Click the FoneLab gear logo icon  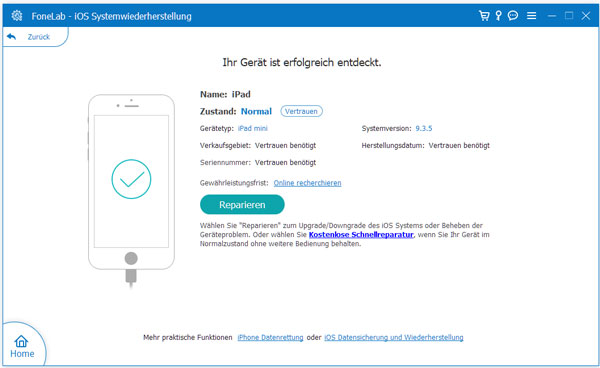[x=16, y=16]
